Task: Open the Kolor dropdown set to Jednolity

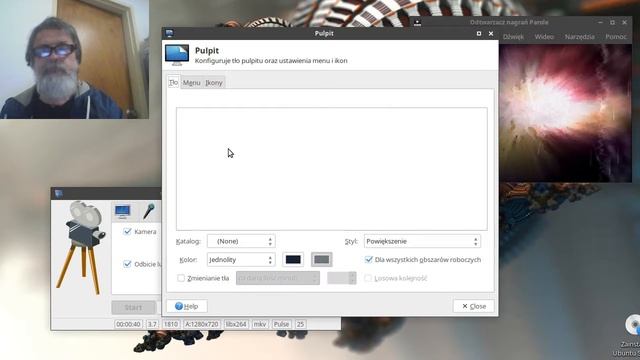Action: (241, 260)
